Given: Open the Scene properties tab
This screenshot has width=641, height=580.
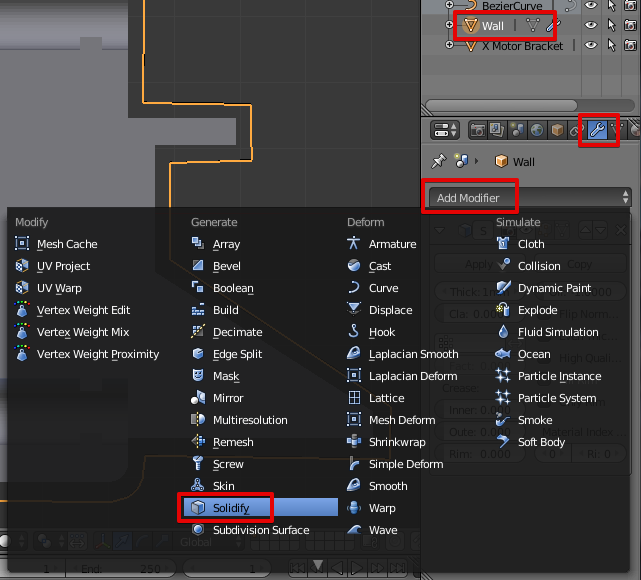Looking at the screenshot, I should click(x=519, y=131).
